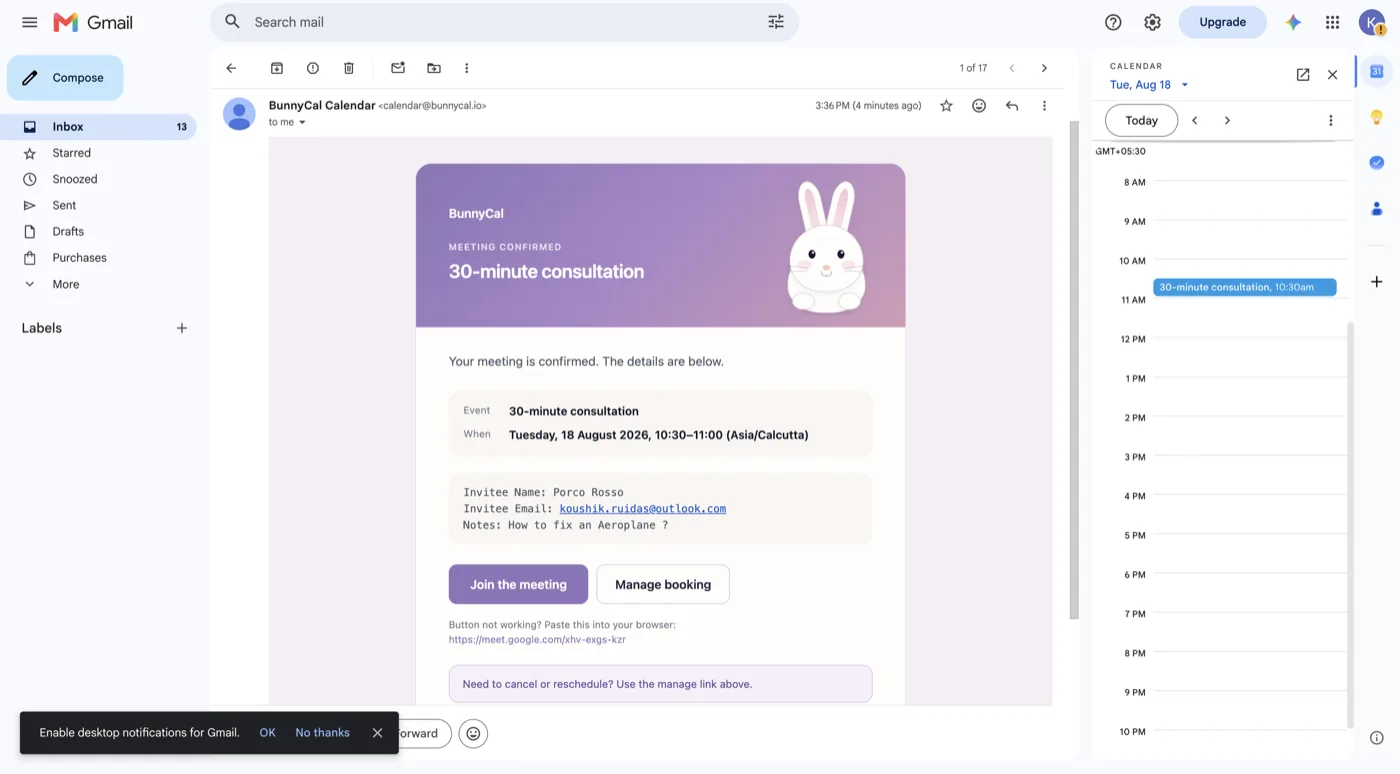Image resolution: width=1400 pixels, height=774 pixels.
Task: Decline notifications with No thanks
Action: point(322,733)
